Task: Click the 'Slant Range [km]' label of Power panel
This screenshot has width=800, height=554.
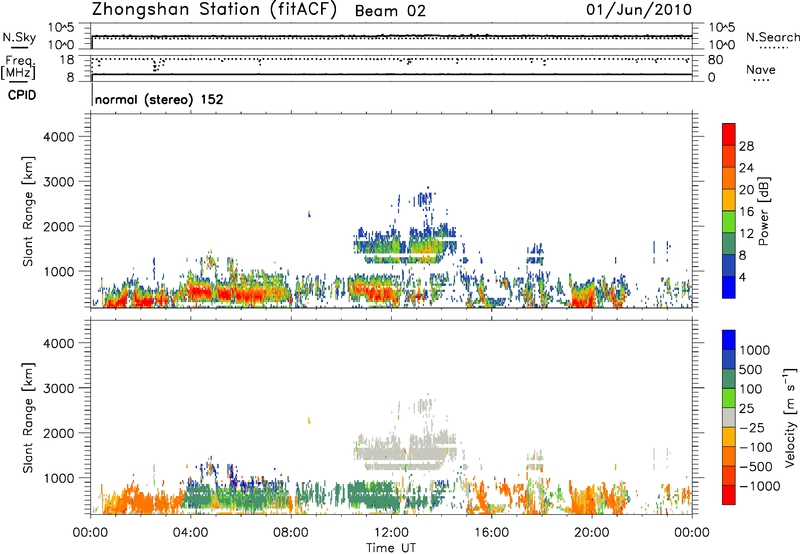Action: click(x=28, y=211)
